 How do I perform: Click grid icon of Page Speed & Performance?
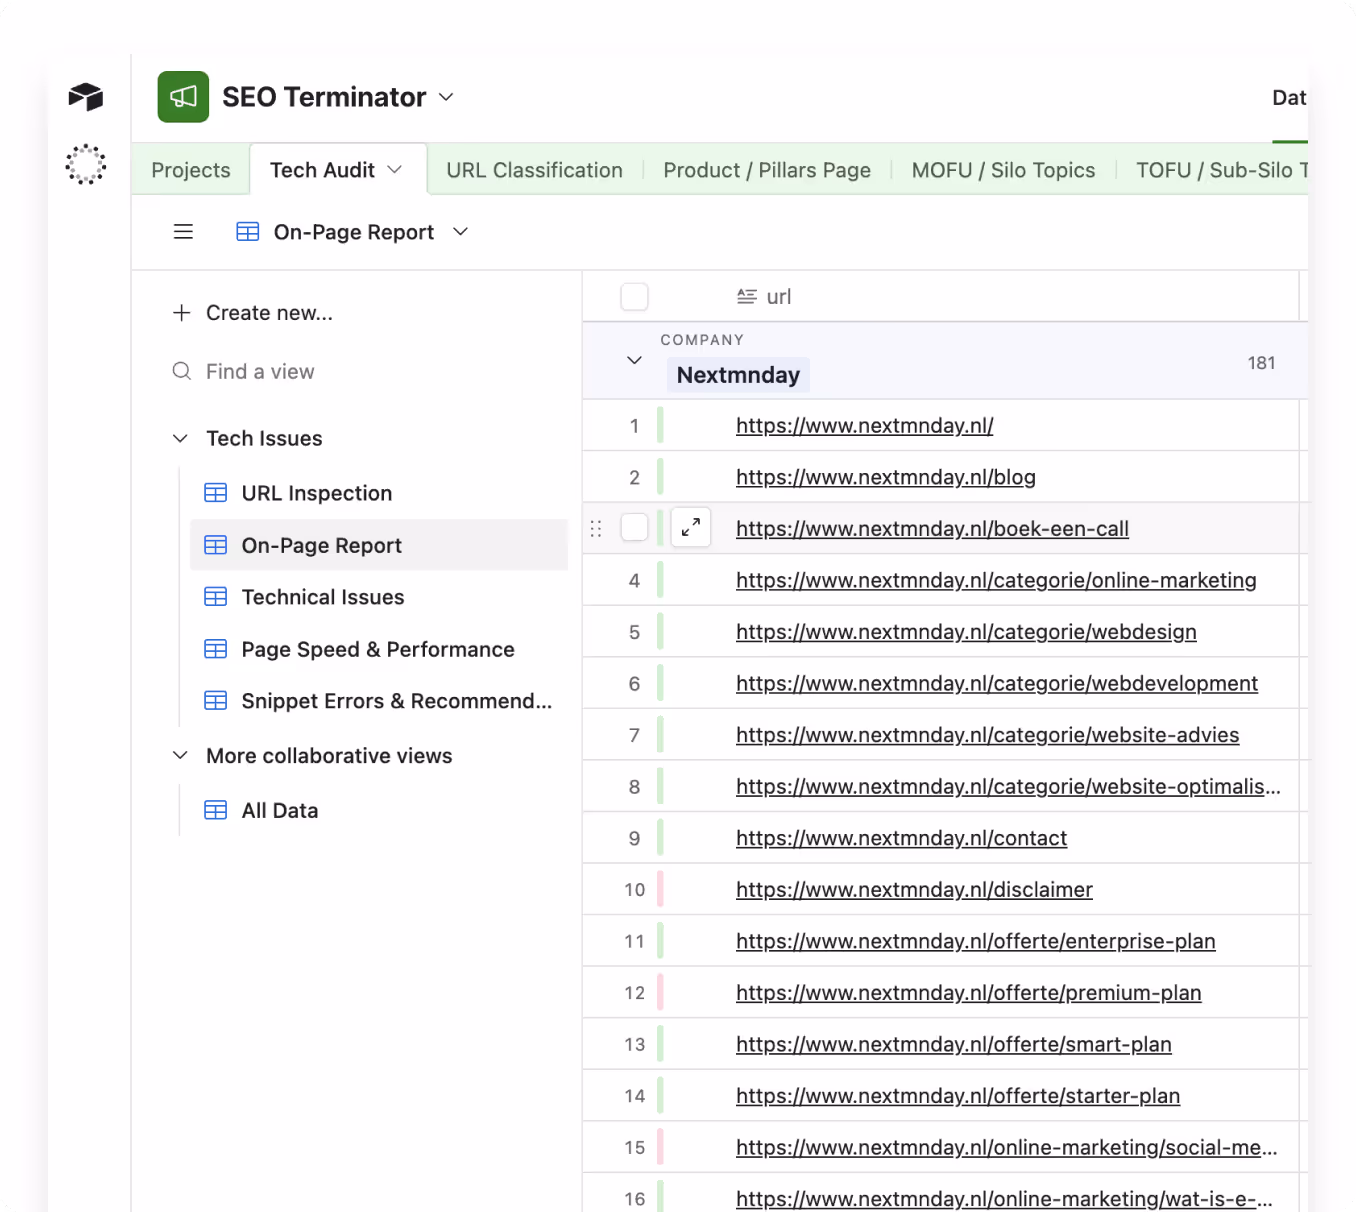click(x=216, y=649)
